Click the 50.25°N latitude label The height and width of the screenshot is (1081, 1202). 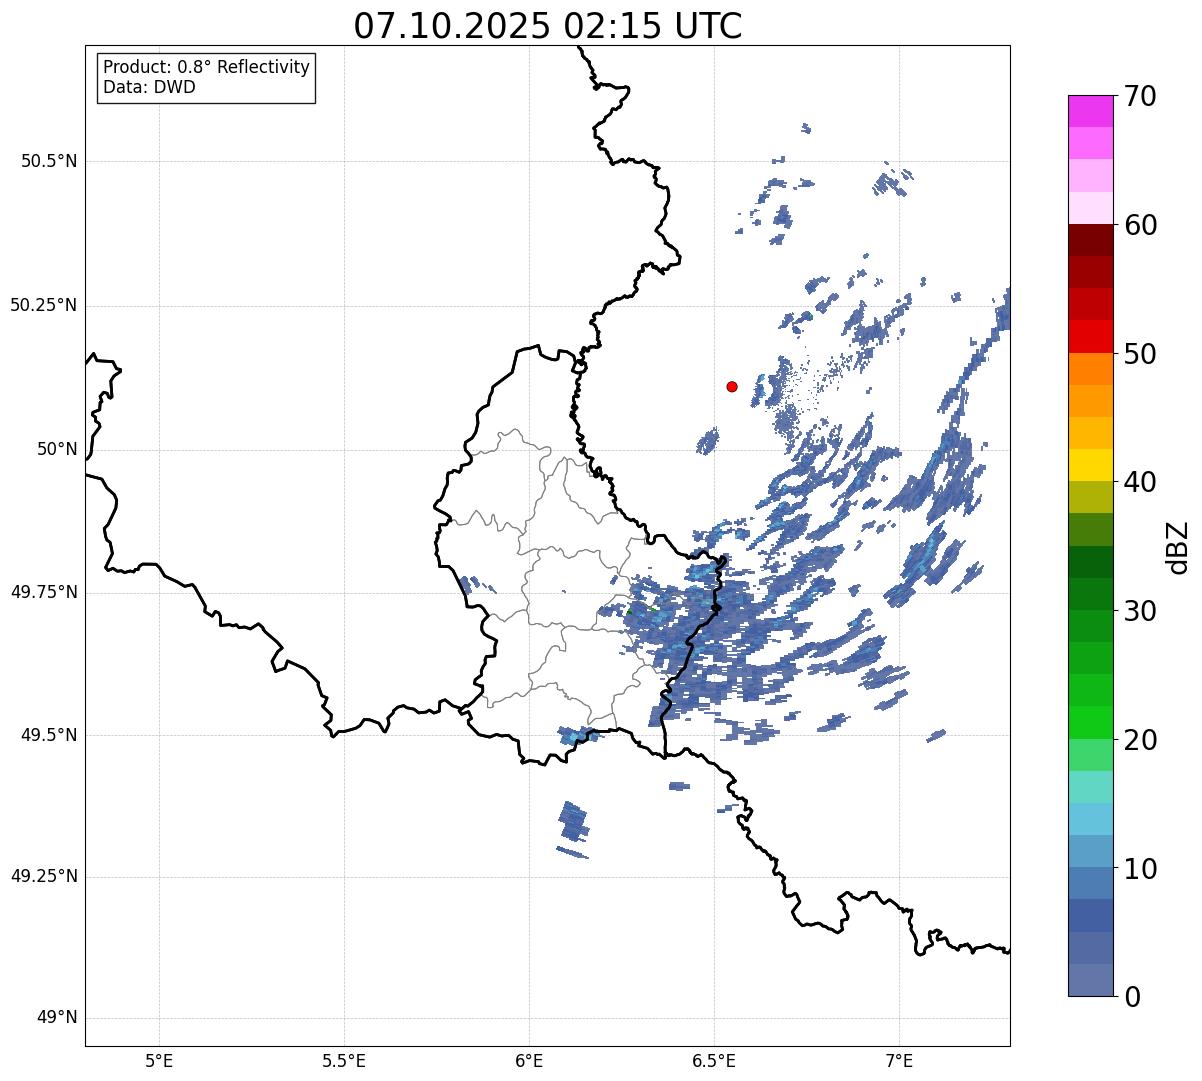[43, 305]
